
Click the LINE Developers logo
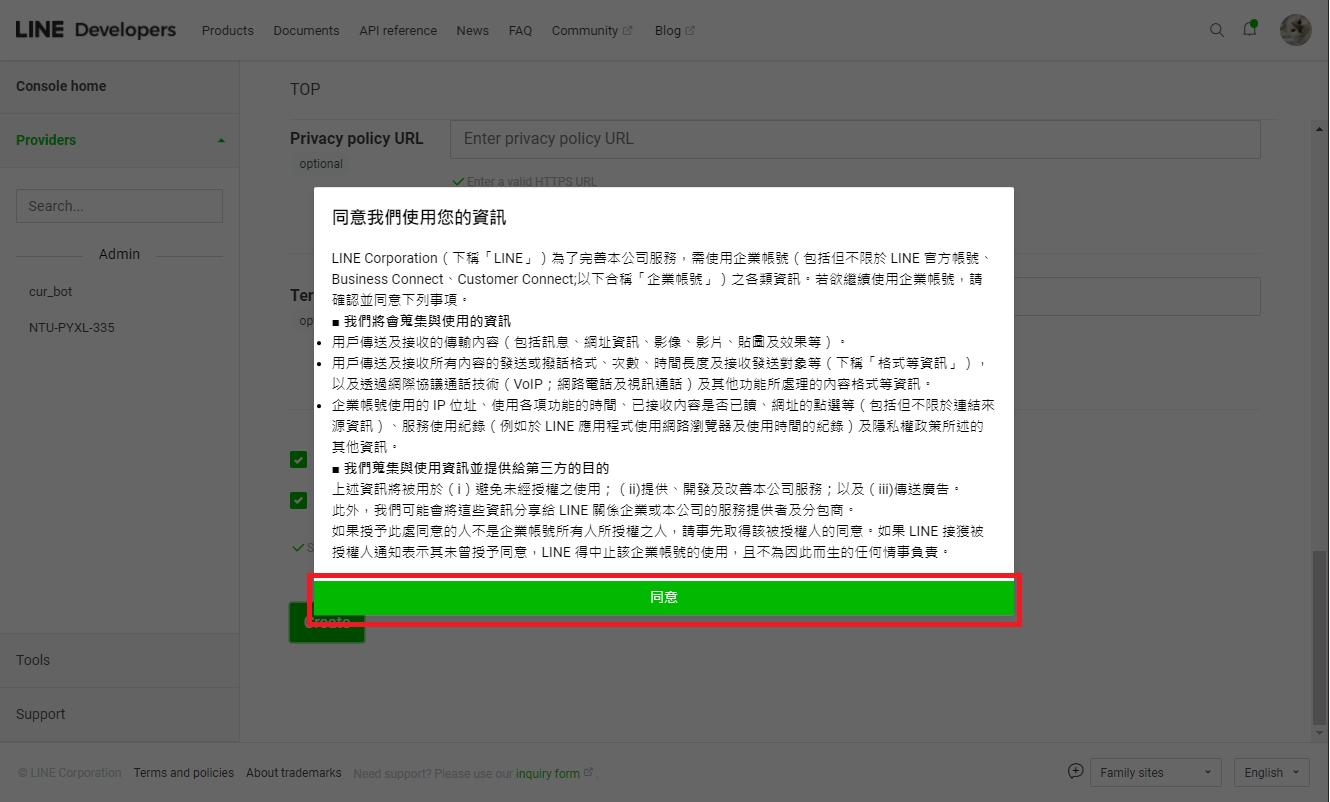96,30
